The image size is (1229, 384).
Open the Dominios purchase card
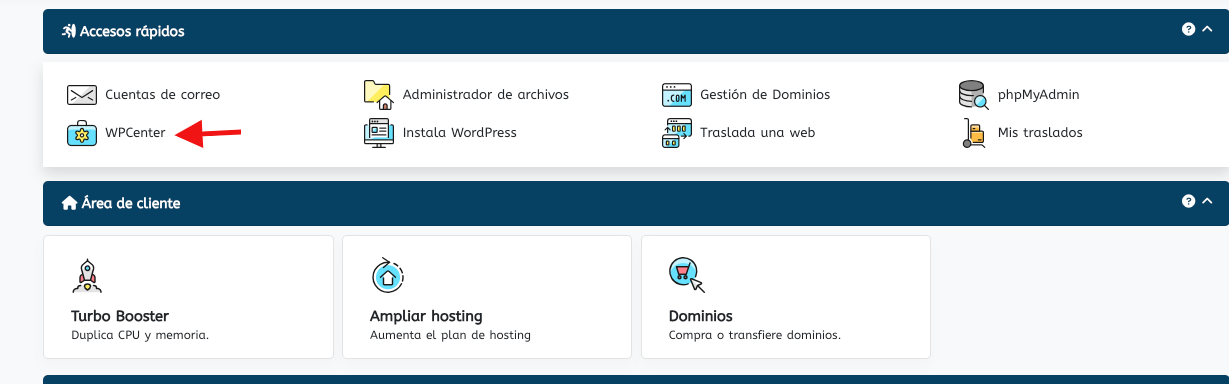point(786,297)
